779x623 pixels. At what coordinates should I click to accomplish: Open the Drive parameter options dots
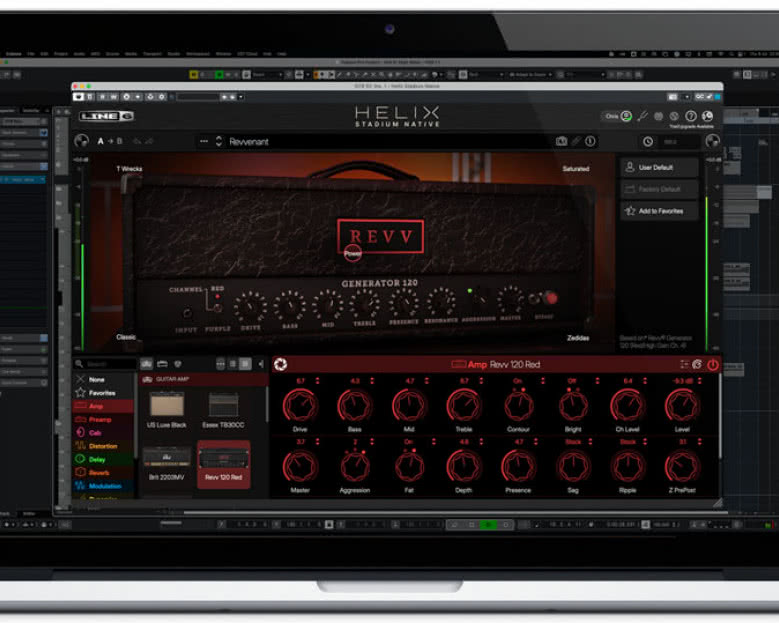(x=317, y=381)
